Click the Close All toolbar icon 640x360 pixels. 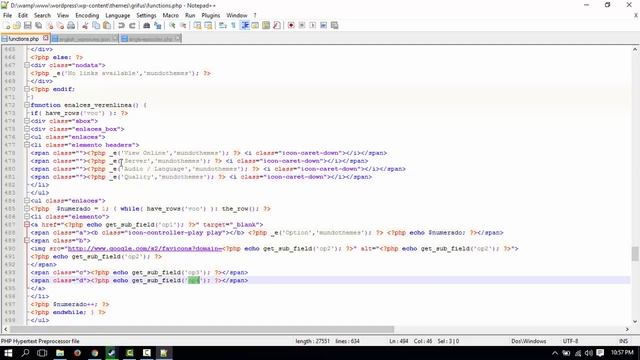60,25
